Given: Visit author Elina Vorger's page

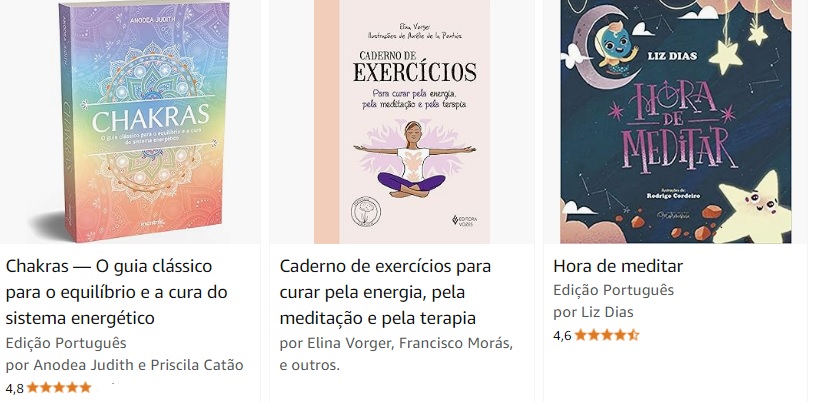Looking at the screenshot, I should (350, 343).
